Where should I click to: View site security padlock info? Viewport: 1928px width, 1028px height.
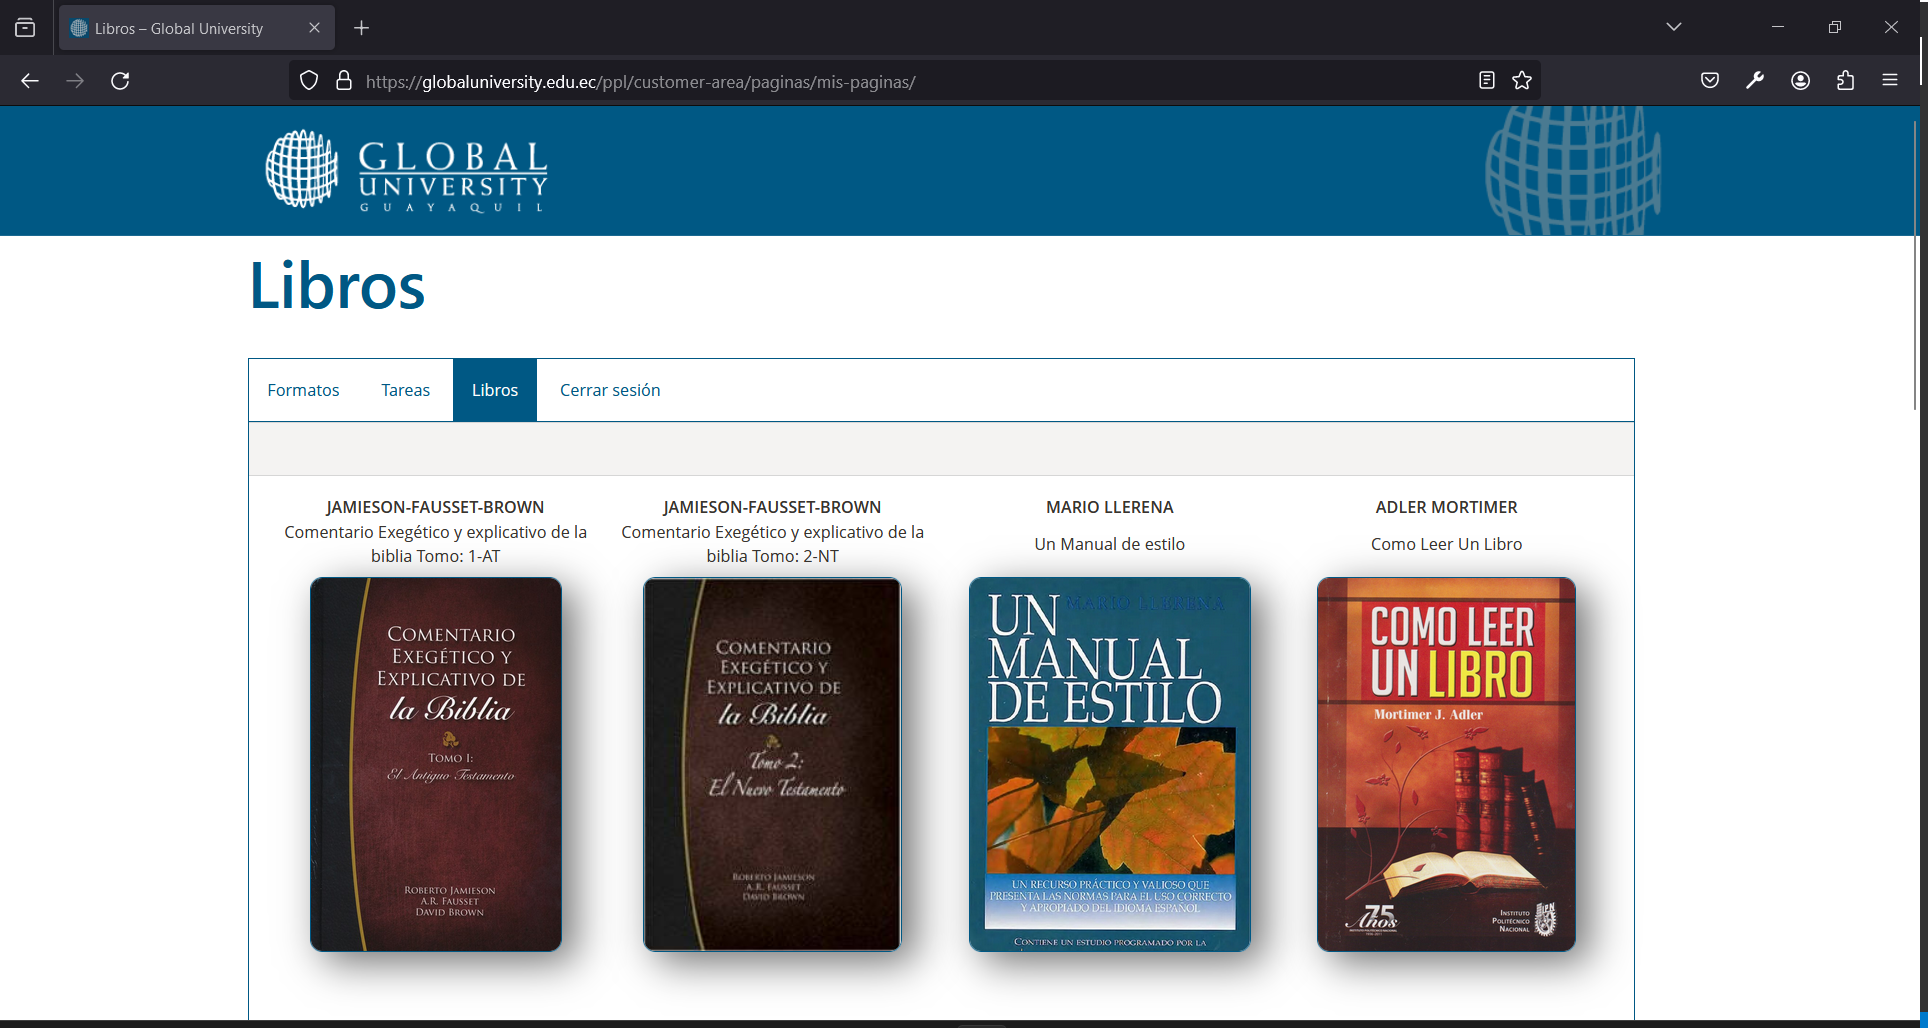344,81
